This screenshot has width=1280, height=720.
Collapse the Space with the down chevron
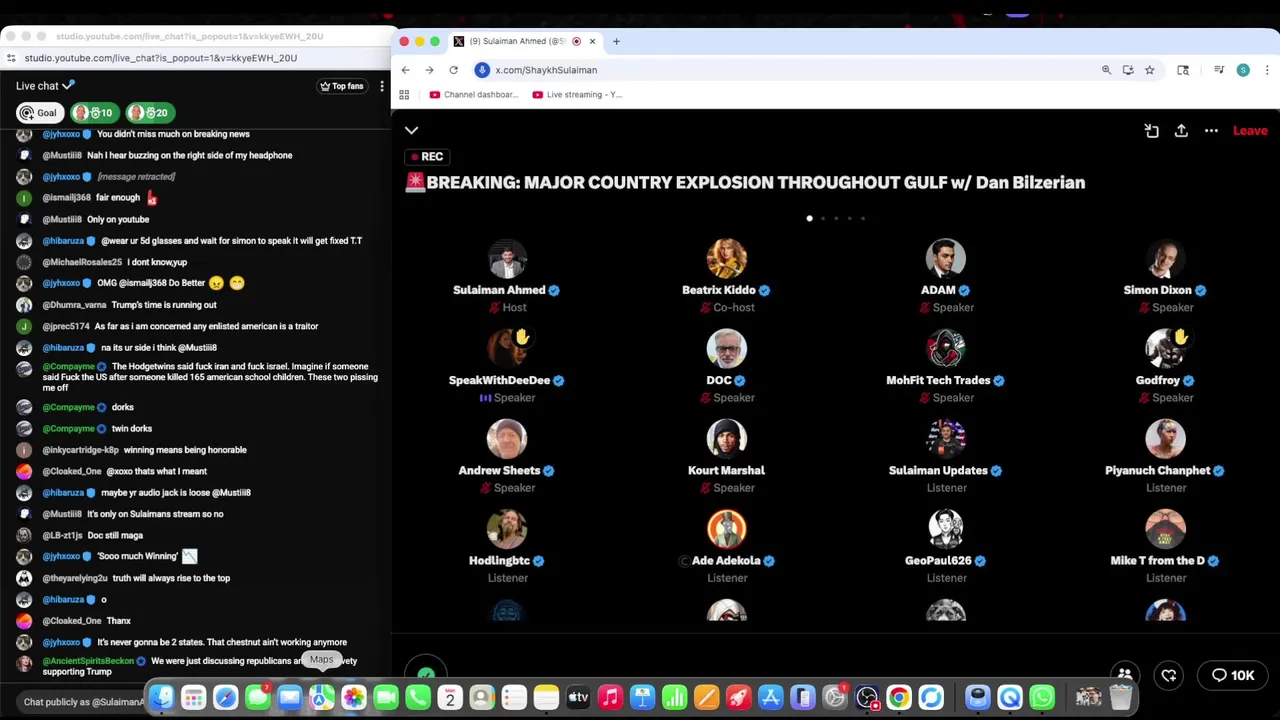click(411, 130)
